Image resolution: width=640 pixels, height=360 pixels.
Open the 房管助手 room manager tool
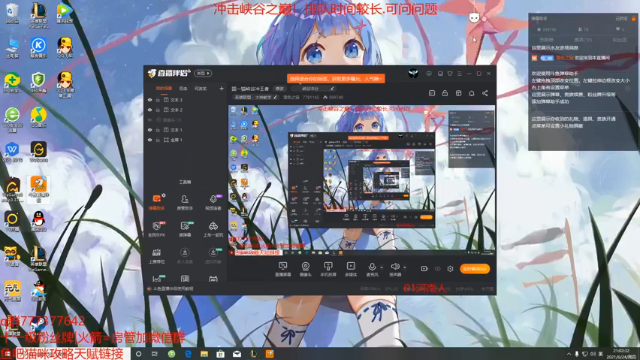(x=184, y=202)
